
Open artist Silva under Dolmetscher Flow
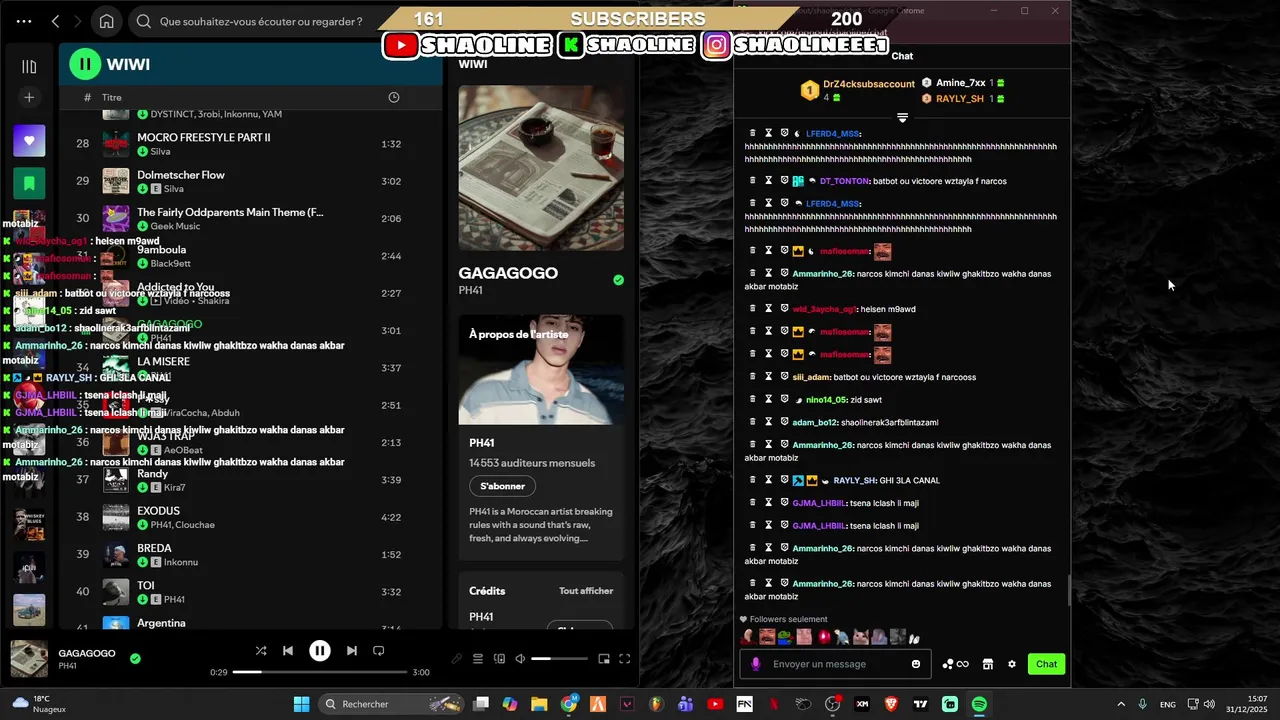[x=173, y=189]
